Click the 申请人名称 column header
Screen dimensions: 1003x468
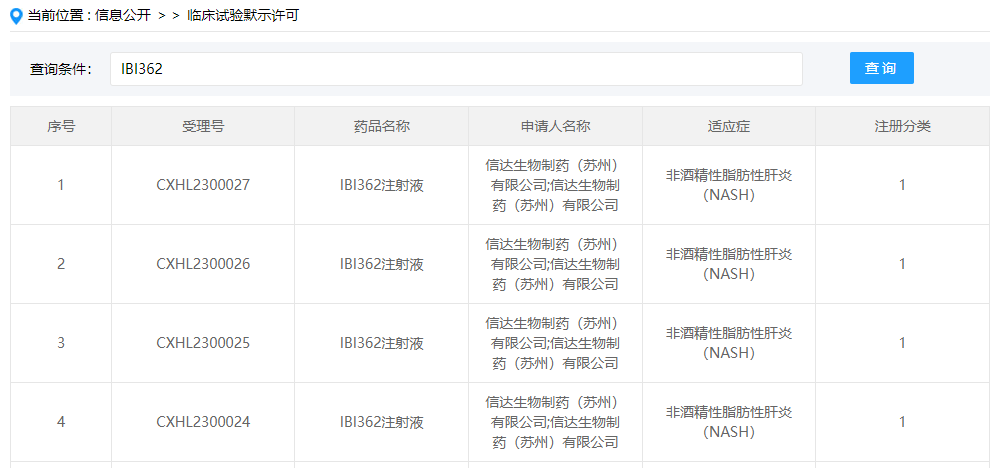[x=555, y=127]
